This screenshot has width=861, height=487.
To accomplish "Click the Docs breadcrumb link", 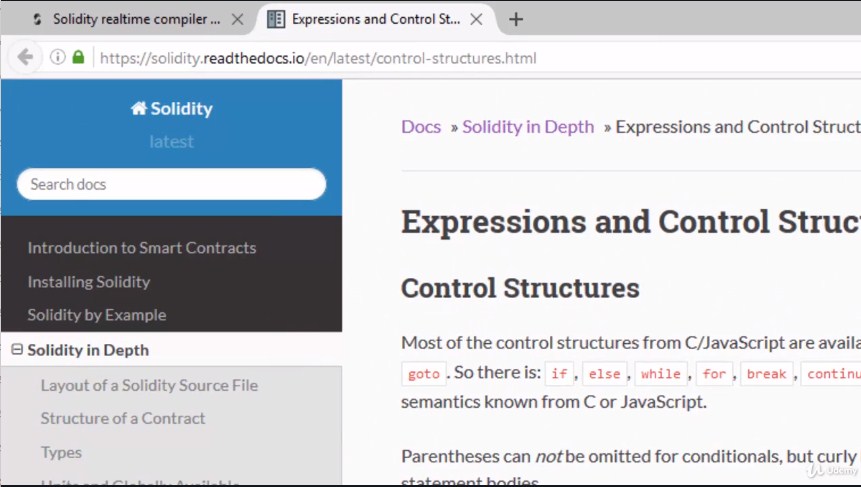I will coord(421,127).
